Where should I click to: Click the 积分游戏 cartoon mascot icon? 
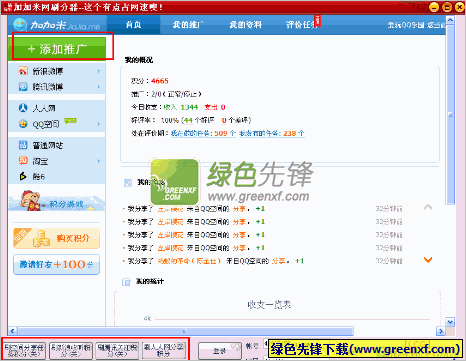click(x=31, y=201)
